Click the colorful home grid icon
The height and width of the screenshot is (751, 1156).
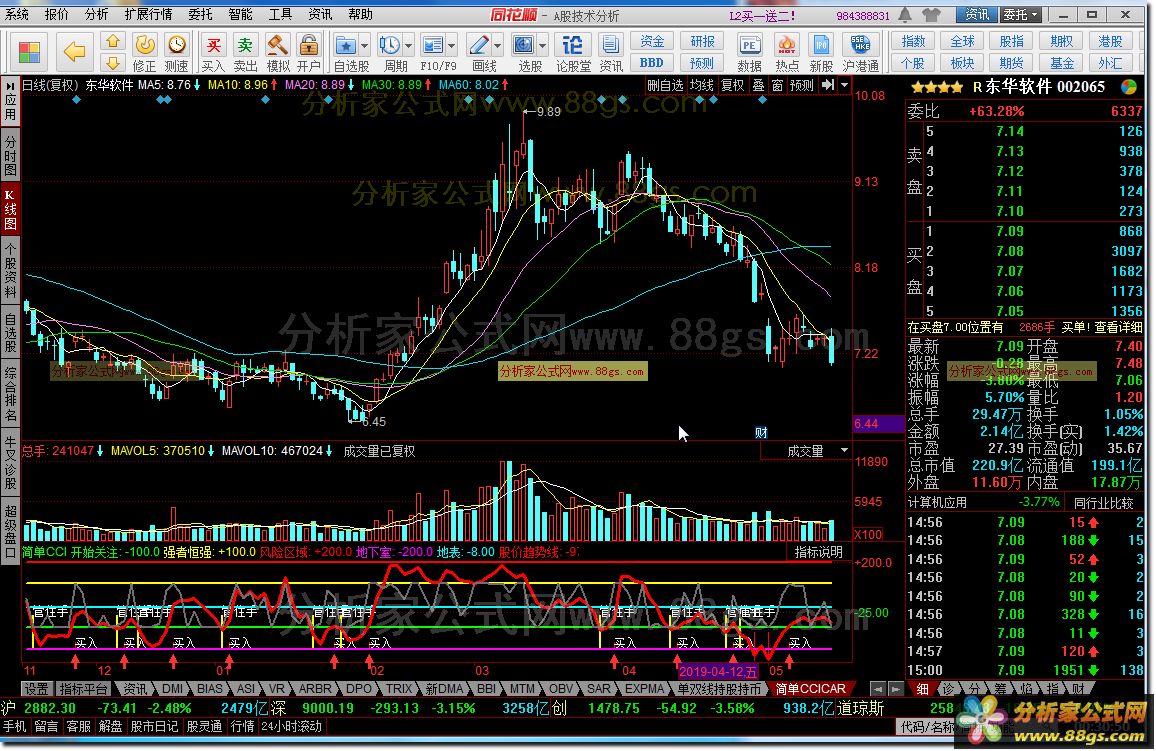[x=29, y=52]
